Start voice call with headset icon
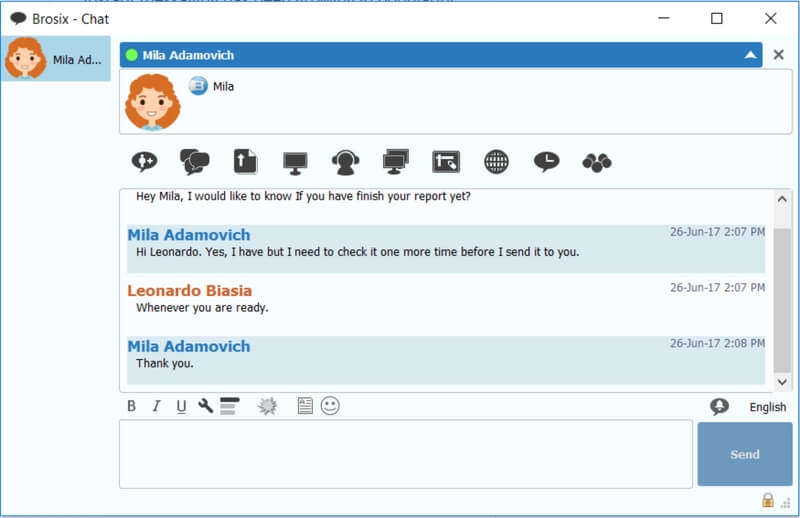Image resolution: width=800 pixels, height=518 pixels. tap(345, 162)
